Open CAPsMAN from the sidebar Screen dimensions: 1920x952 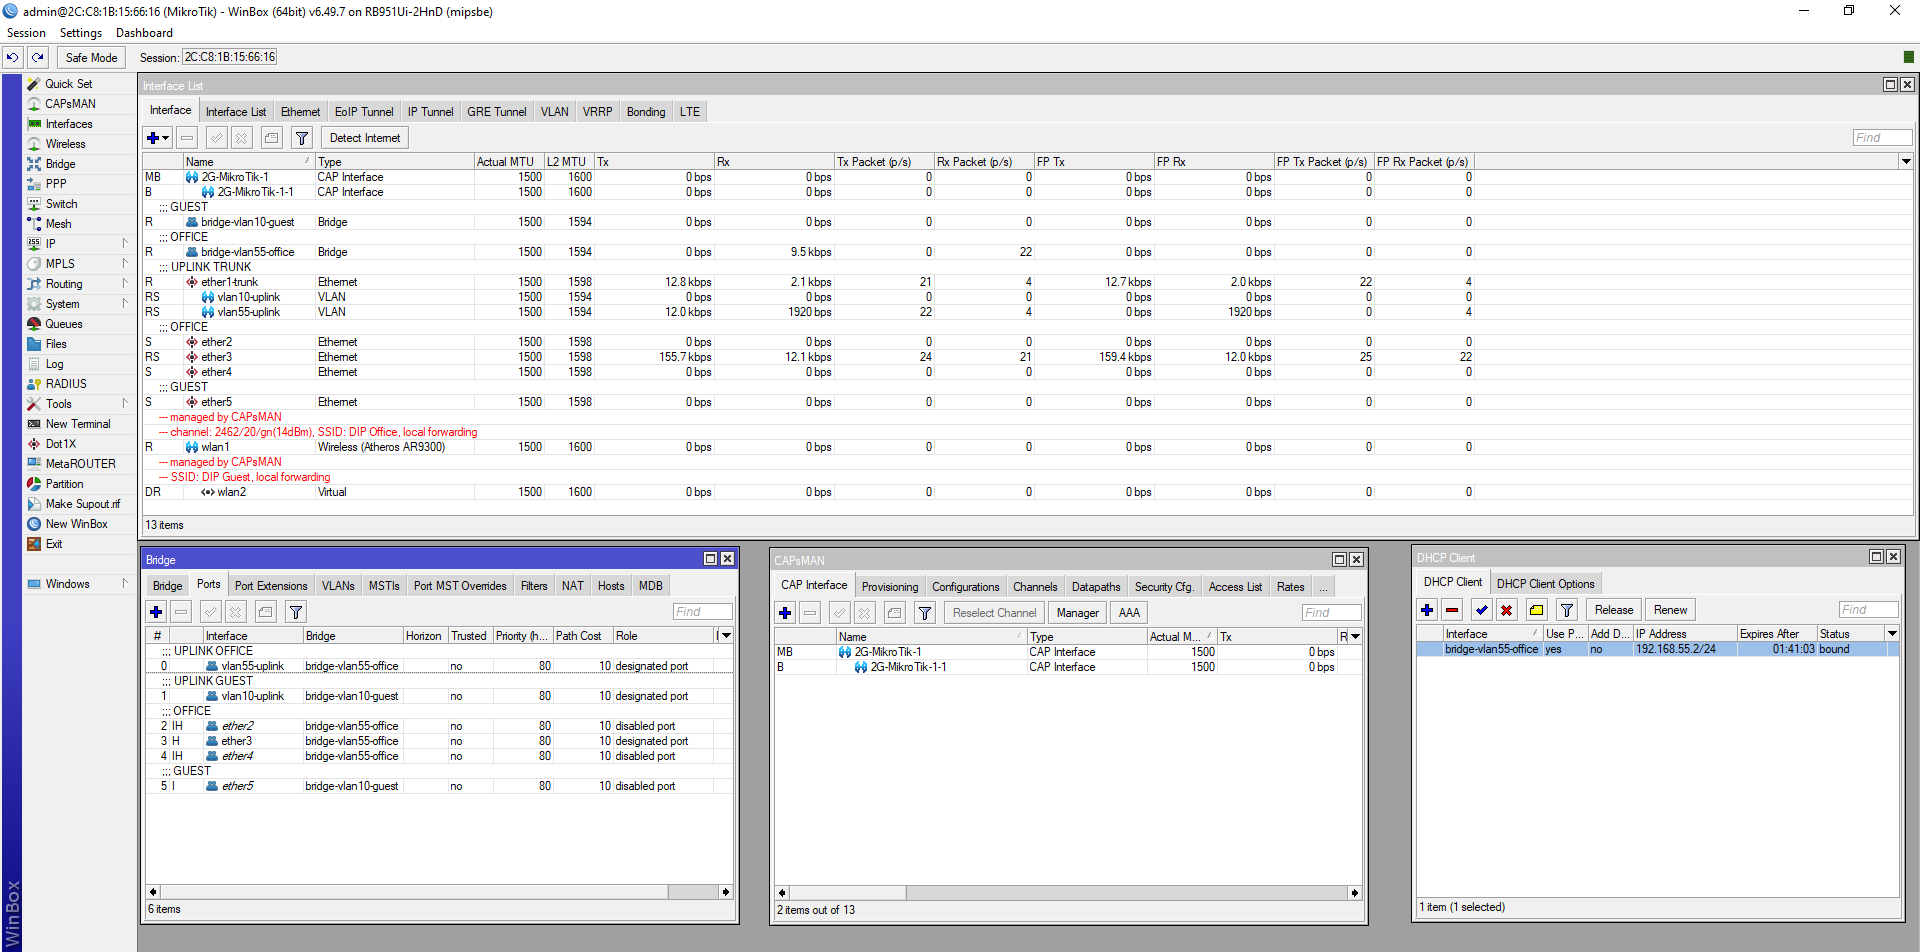[70, 104]
